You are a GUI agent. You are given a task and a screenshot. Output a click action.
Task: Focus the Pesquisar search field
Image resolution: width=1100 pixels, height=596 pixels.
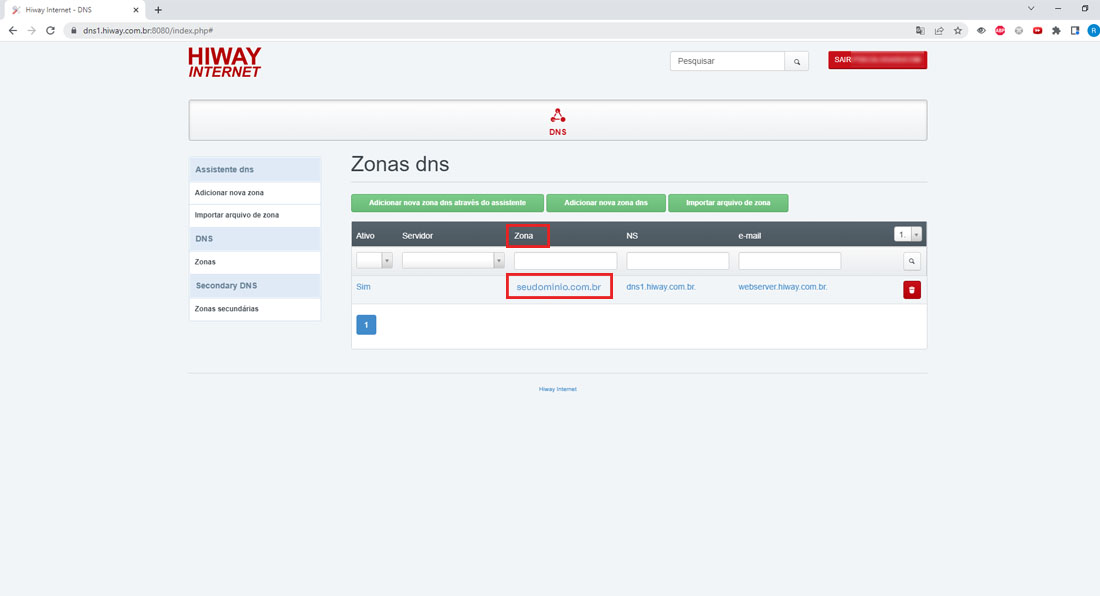click(727, 61)
